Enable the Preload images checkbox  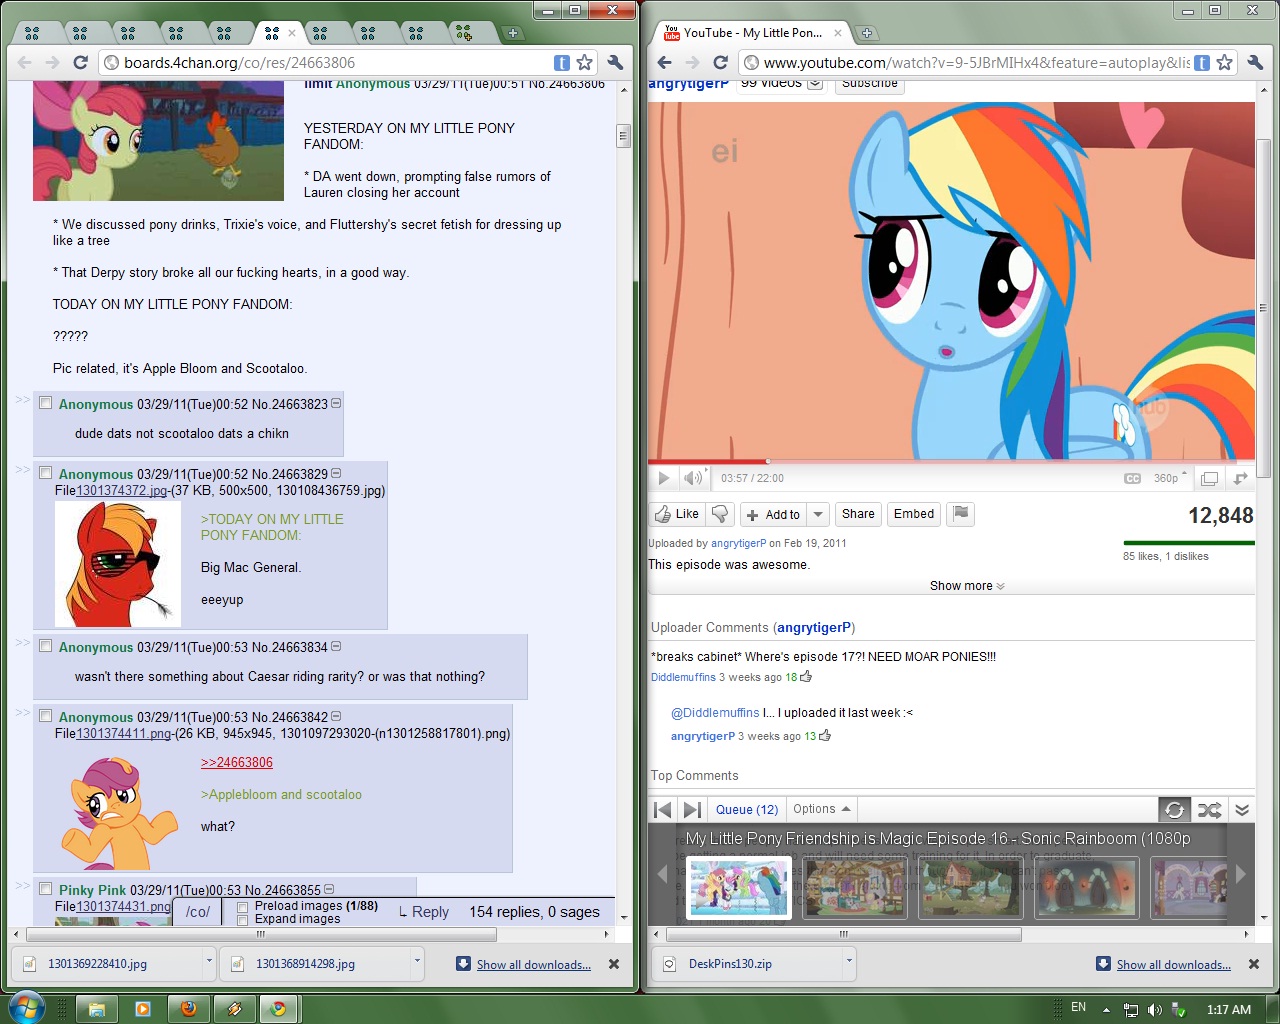(x=243, y=907)
